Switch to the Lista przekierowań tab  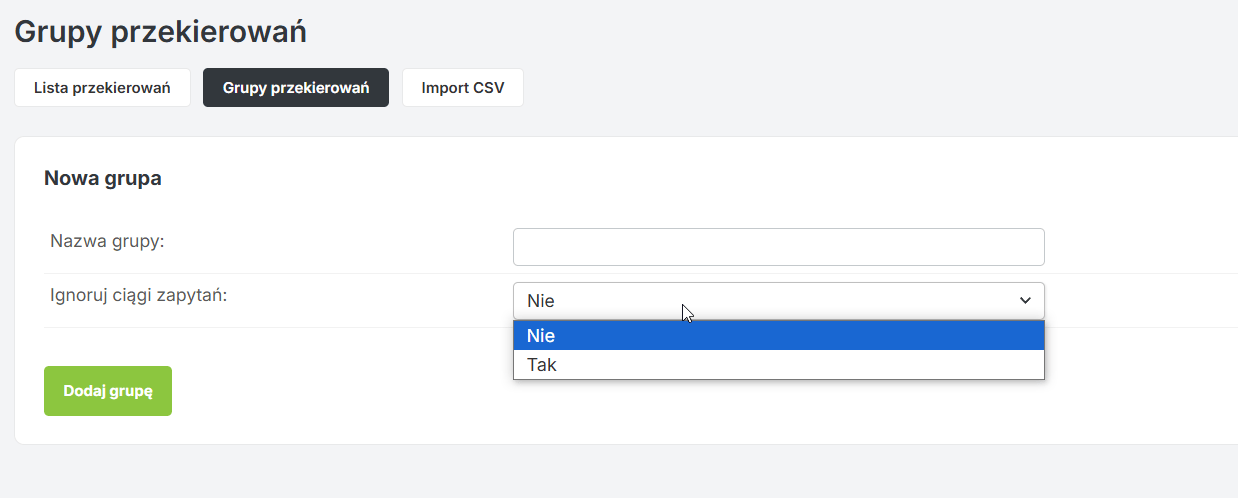[x=102, y=88]
